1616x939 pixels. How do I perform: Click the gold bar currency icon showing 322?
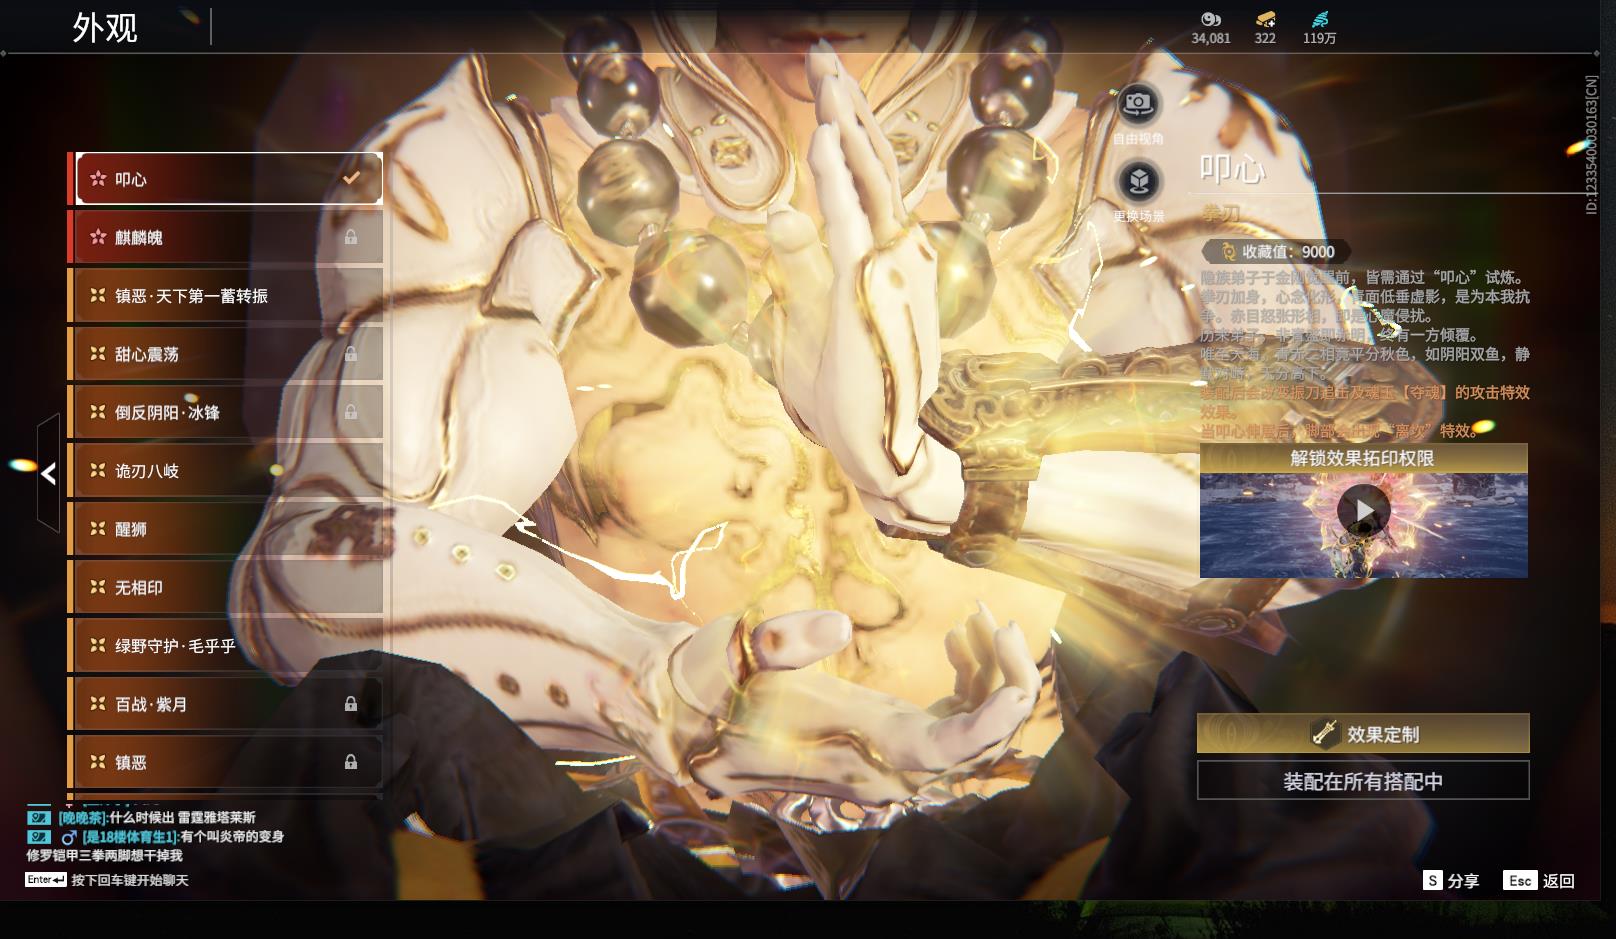click(x=1265, y=19)
